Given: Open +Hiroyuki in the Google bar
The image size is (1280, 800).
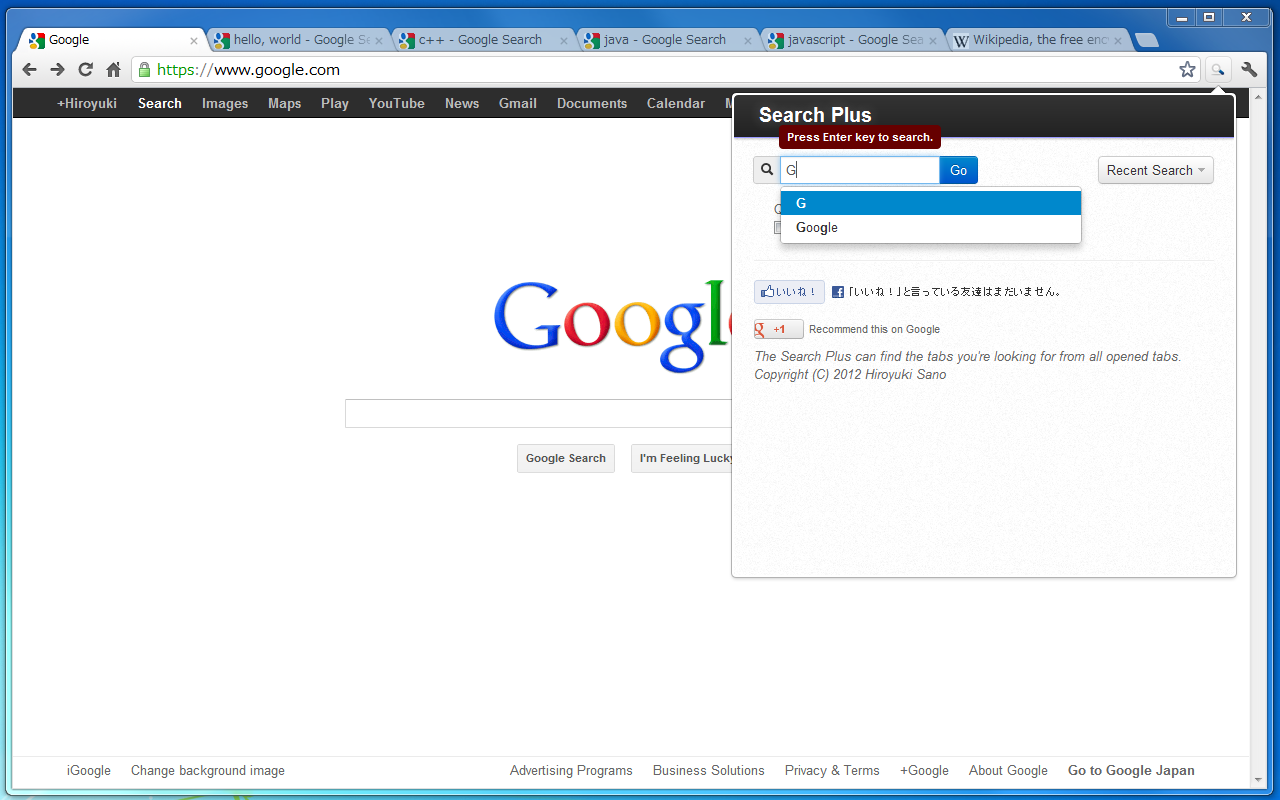Looking at the screenshot, I should [87, 103].
